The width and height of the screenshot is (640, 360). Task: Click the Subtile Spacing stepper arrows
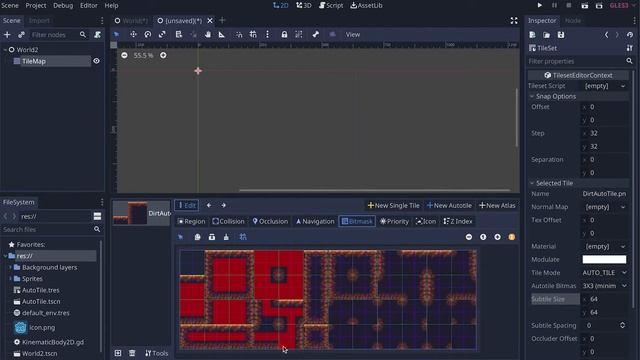tap(622, 325)
